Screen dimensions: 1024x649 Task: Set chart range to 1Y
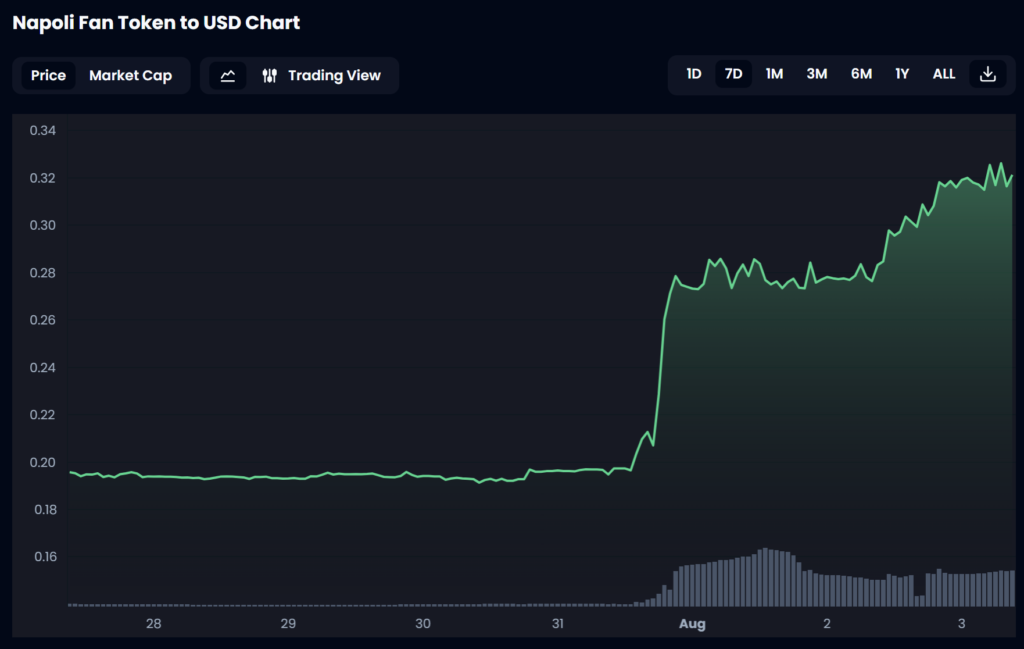(902, 74)
